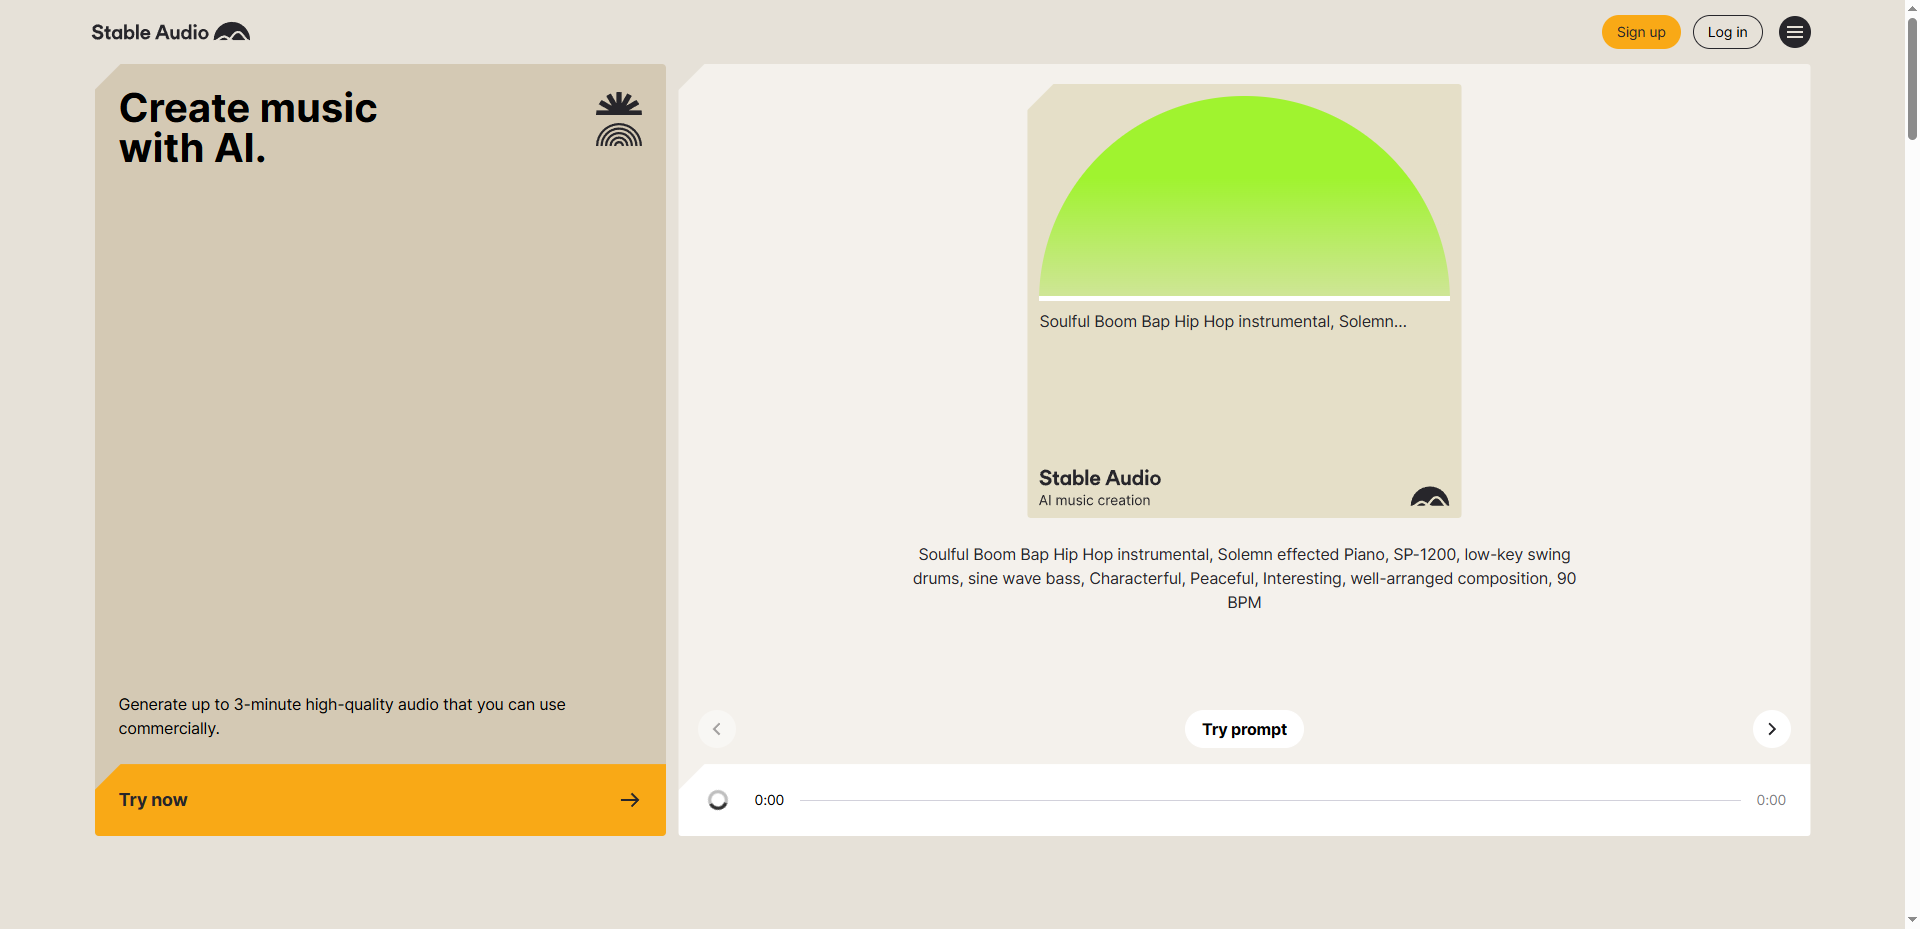Click the truncated Soulful Boom Bap card title
Screen dimensions: 1920x929
(1222, 321)
